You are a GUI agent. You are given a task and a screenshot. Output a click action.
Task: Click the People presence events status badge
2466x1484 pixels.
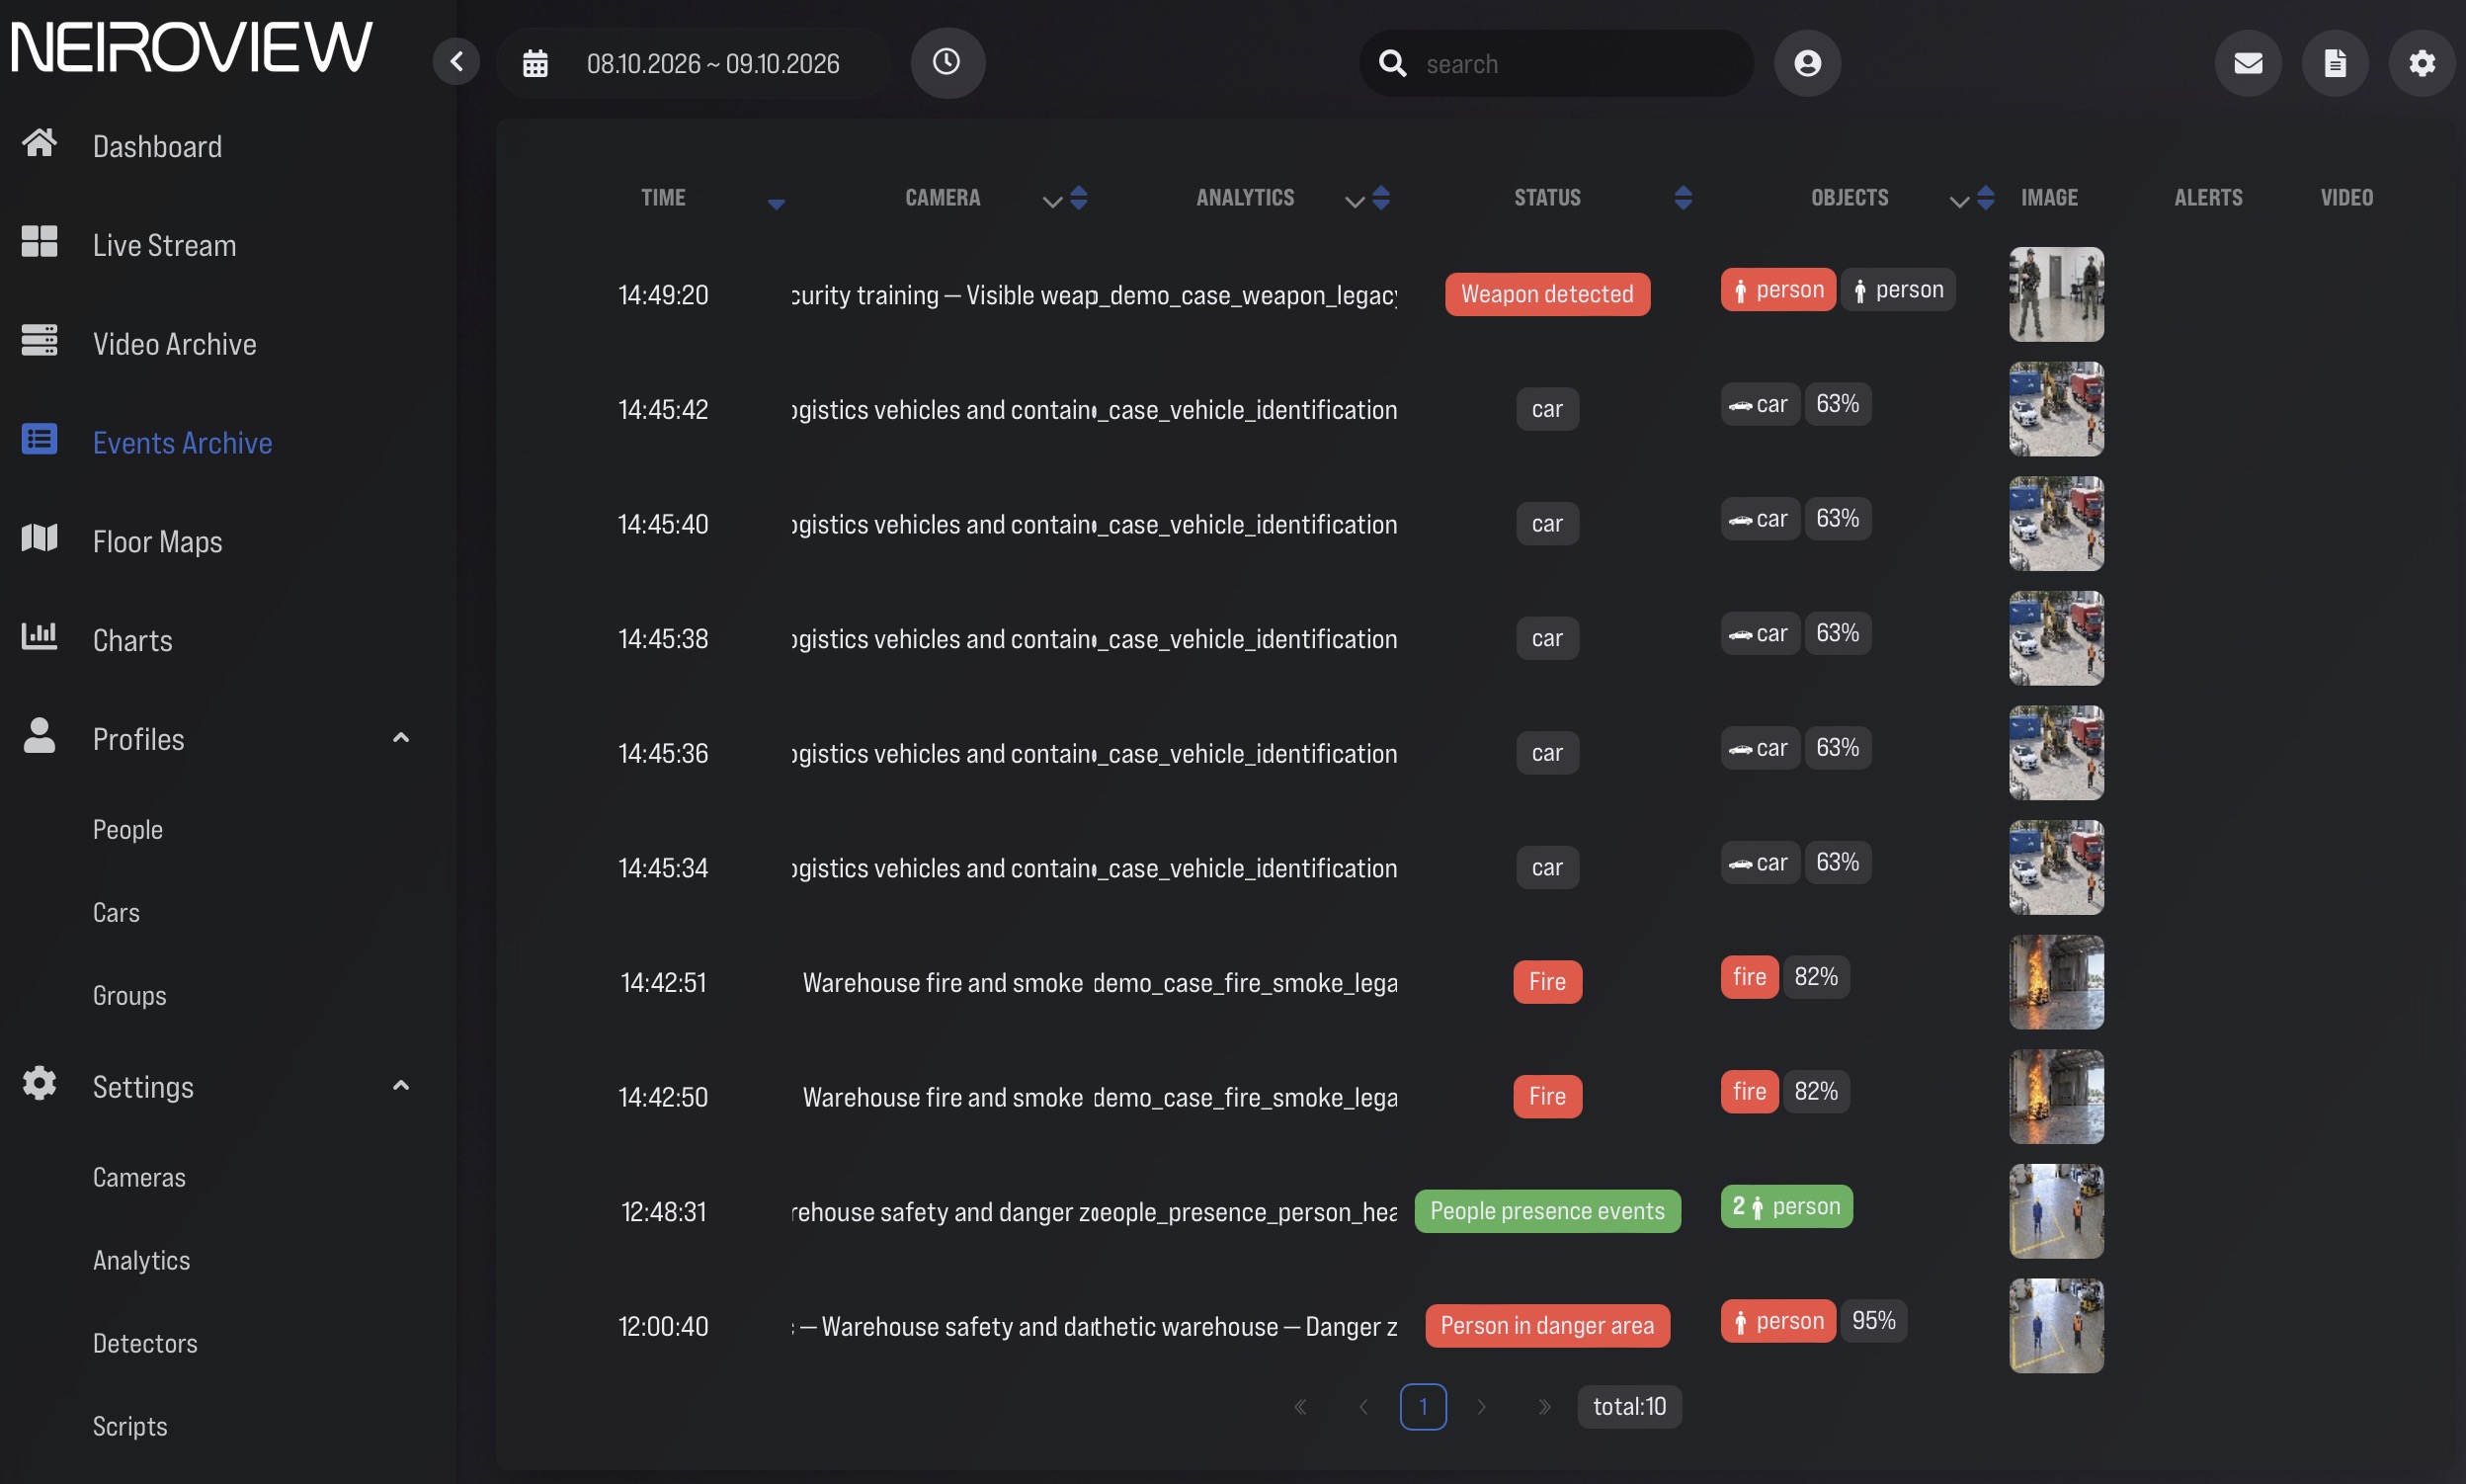point(1547,1211)
